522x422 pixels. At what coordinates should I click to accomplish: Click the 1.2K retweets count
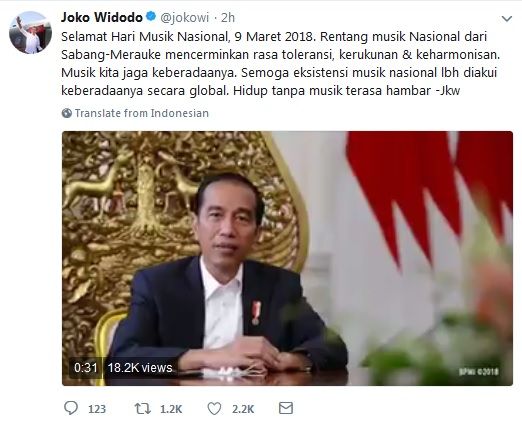(x=171, y=409)
